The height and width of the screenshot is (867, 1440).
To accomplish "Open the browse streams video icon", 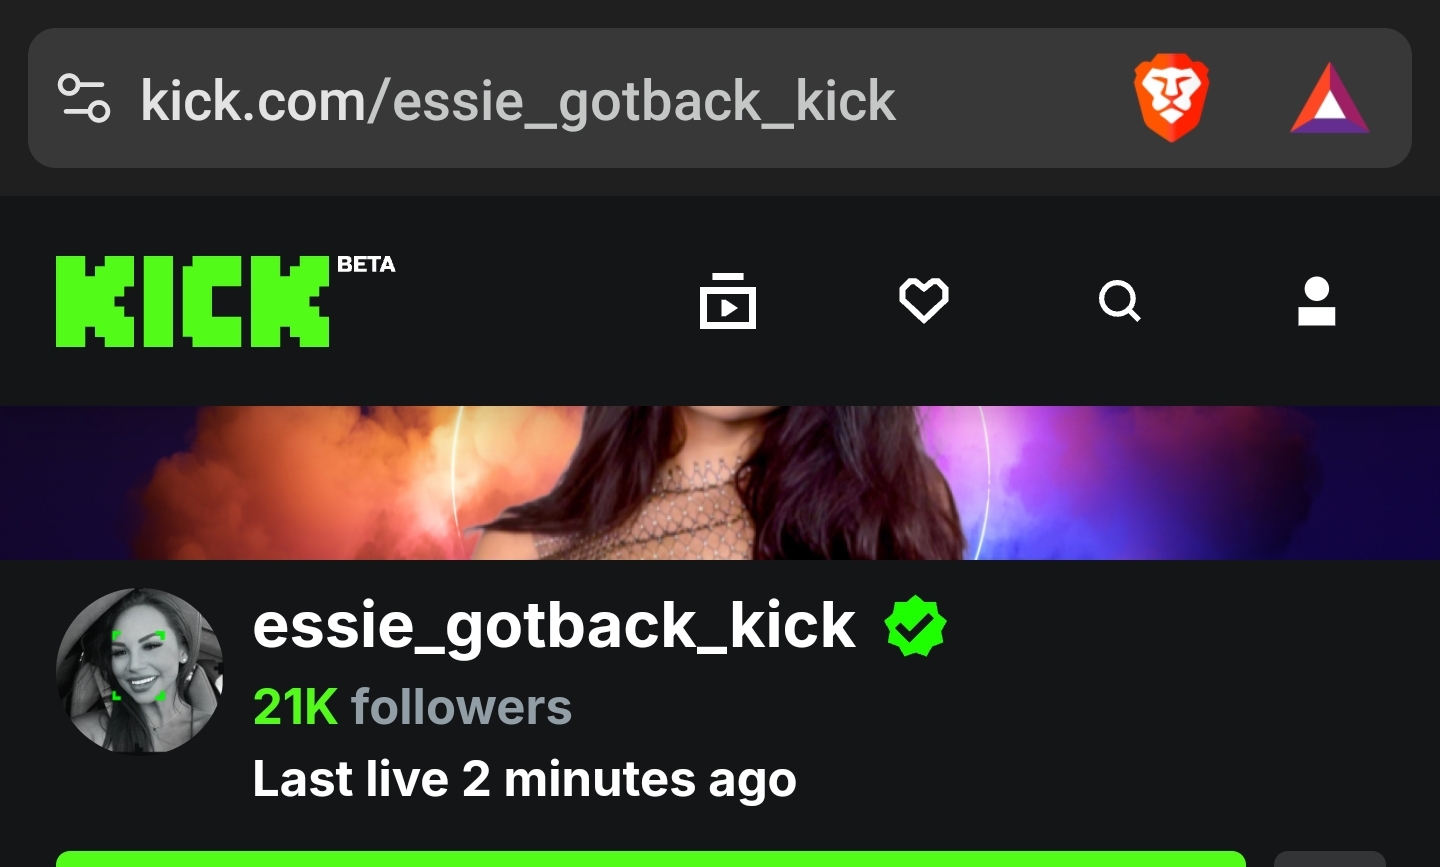I will pos(728,300).
